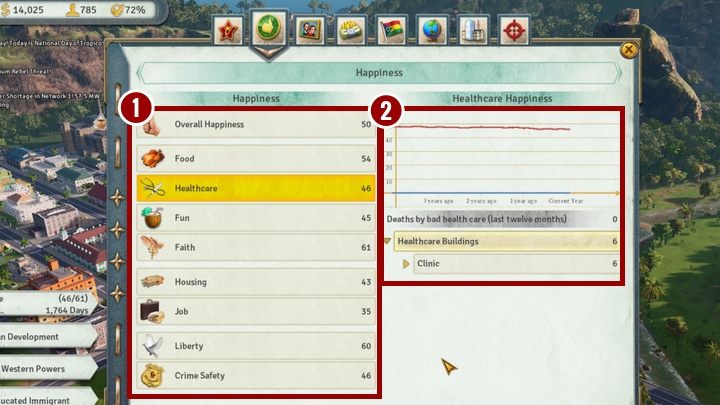Open the red star almanac tab
Image resolution: width=720 pixels, height=405 pixels.
point(228,29)
